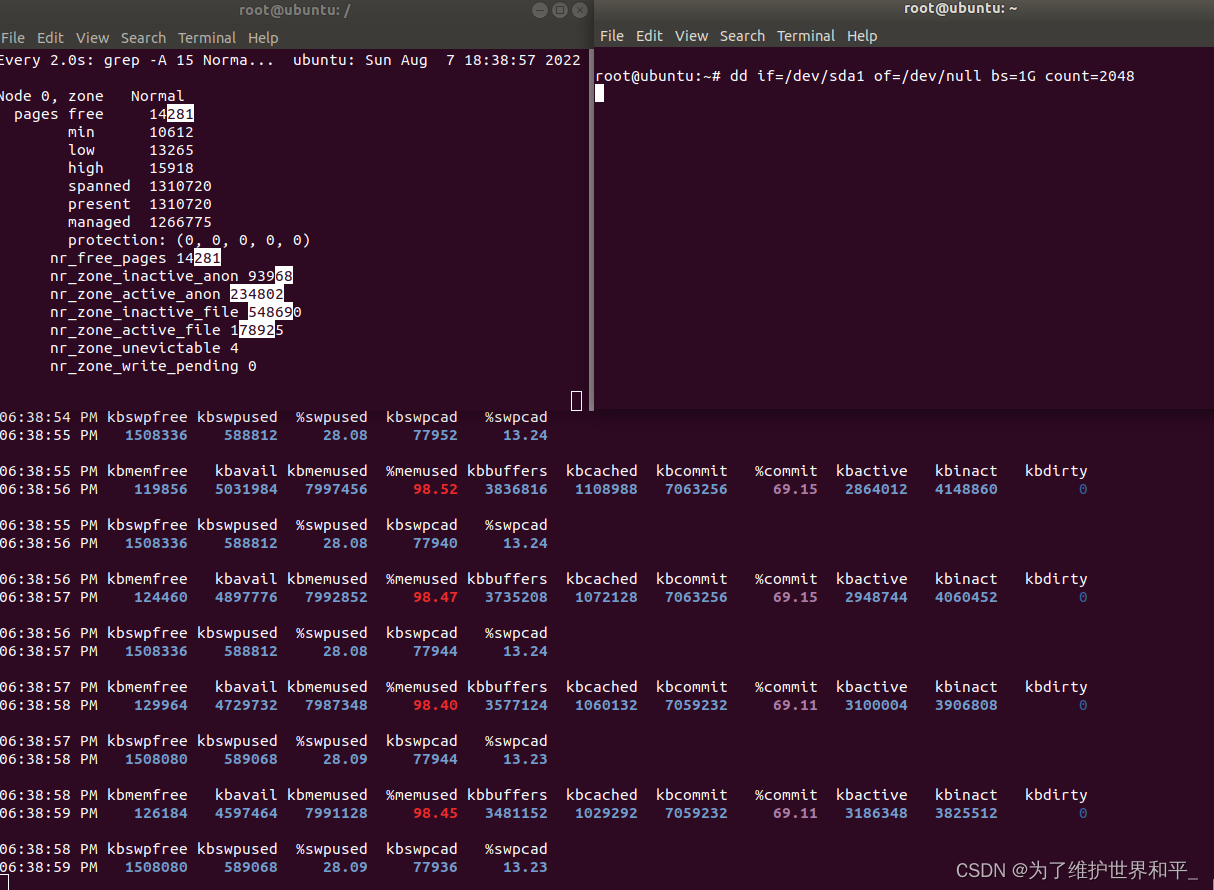
Task: Select the 'min 10612' line
Action: pyautogui.click(x=130, y=132)
